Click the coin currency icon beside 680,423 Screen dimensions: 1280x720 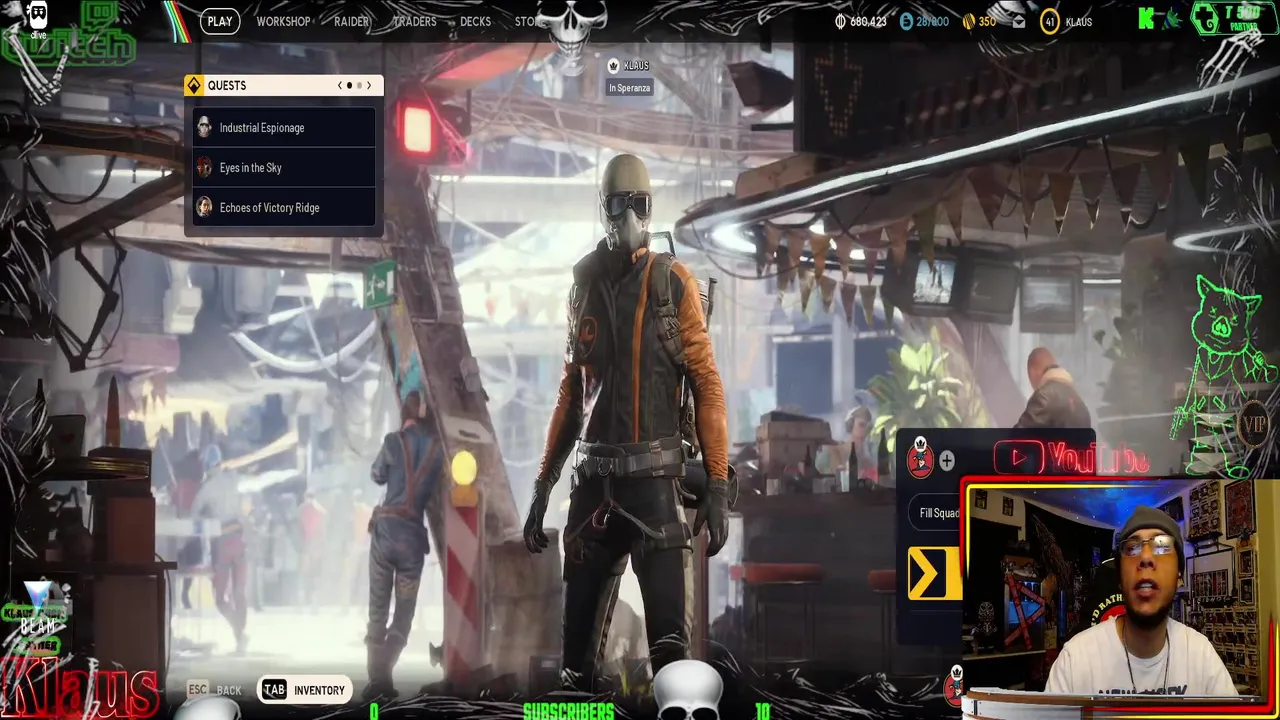click(840, 21)
